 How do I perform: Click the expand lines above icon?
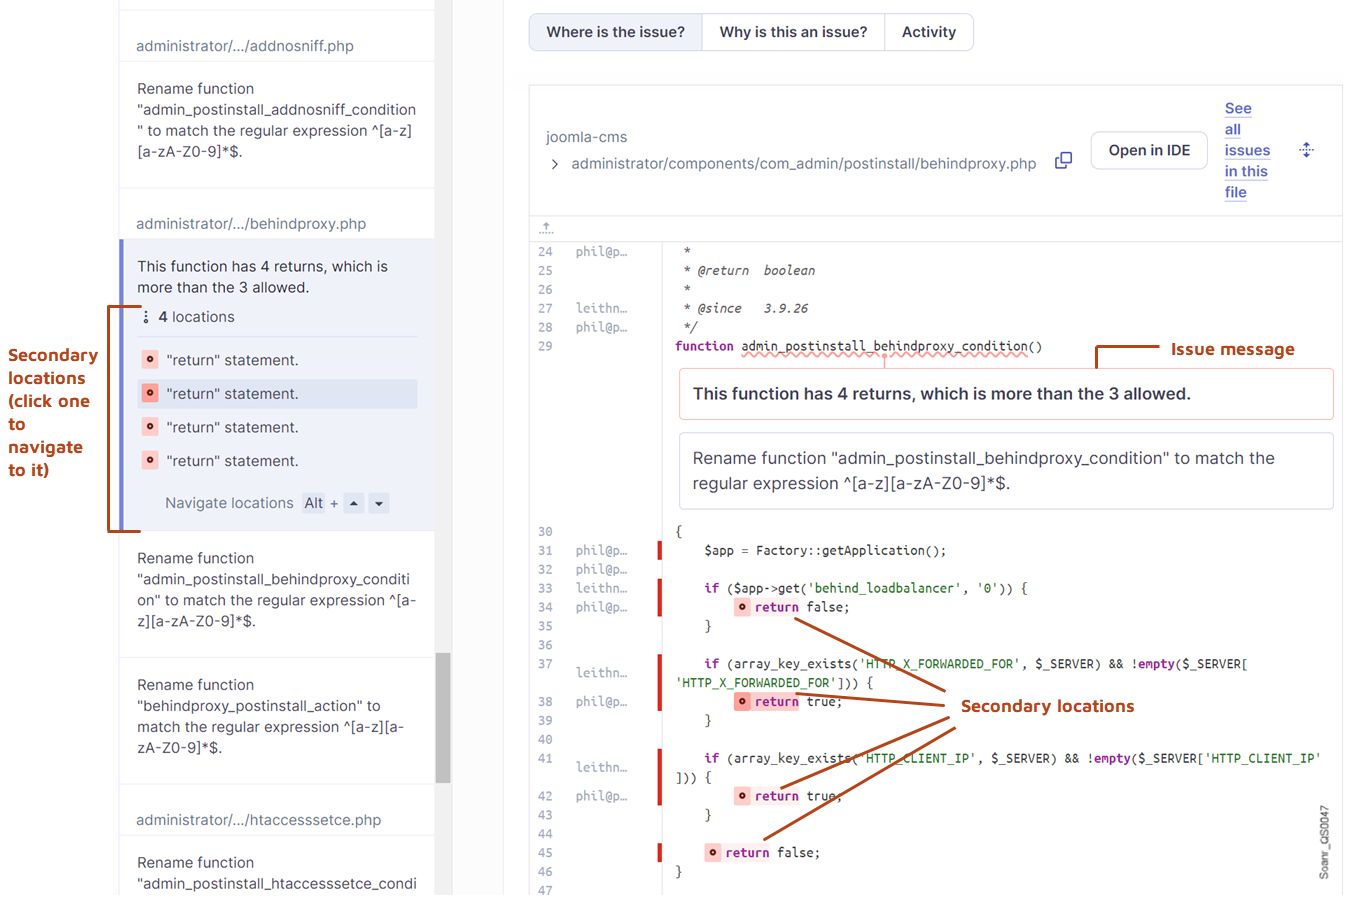tap(546, 228)
